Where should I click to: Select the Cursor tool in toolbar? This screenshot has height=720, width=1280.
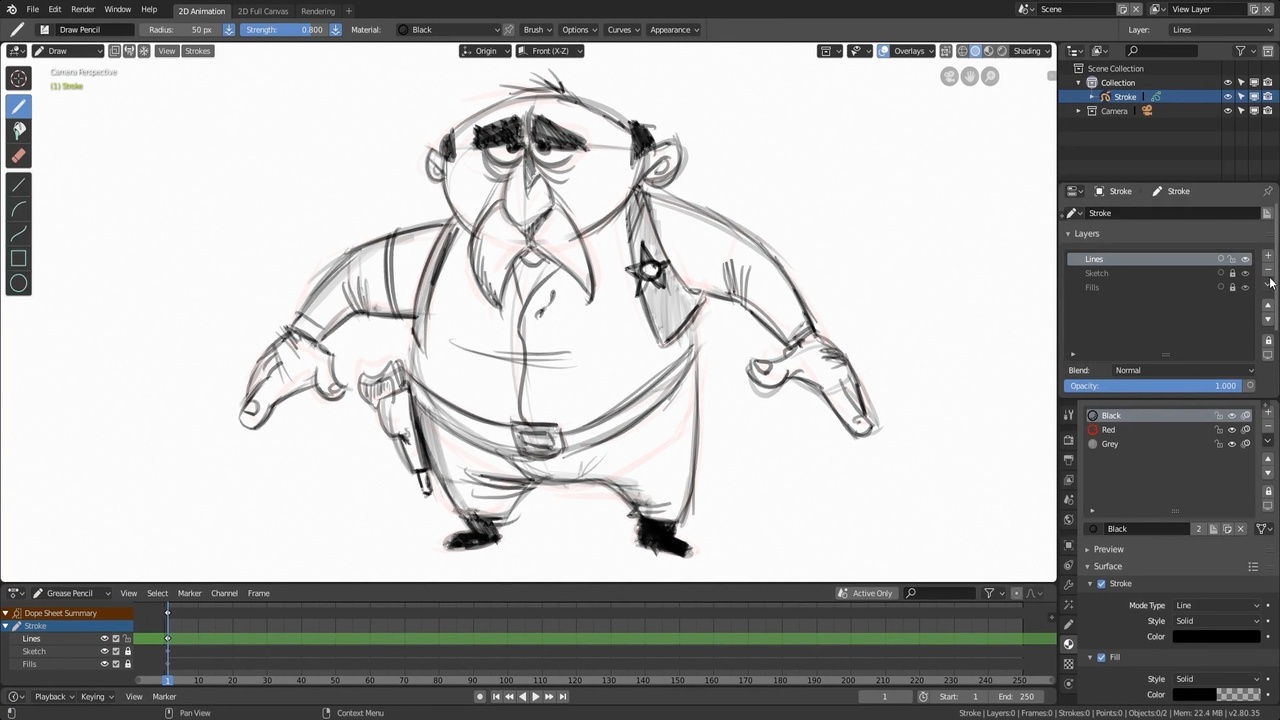pos(18,78)
